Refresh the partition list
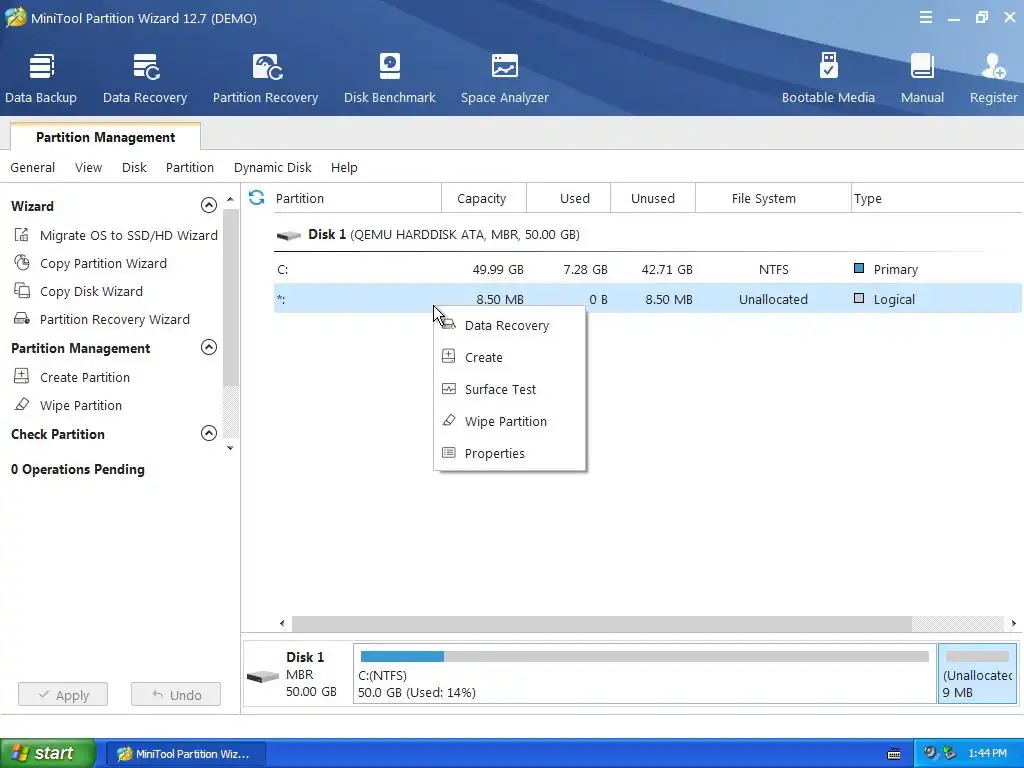1024x768 pixels. (x=257, y=198)
